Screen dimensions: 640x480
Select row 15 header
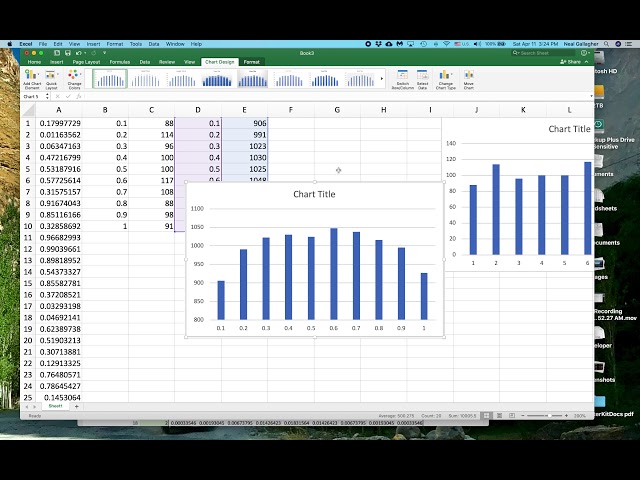[28, 283]
